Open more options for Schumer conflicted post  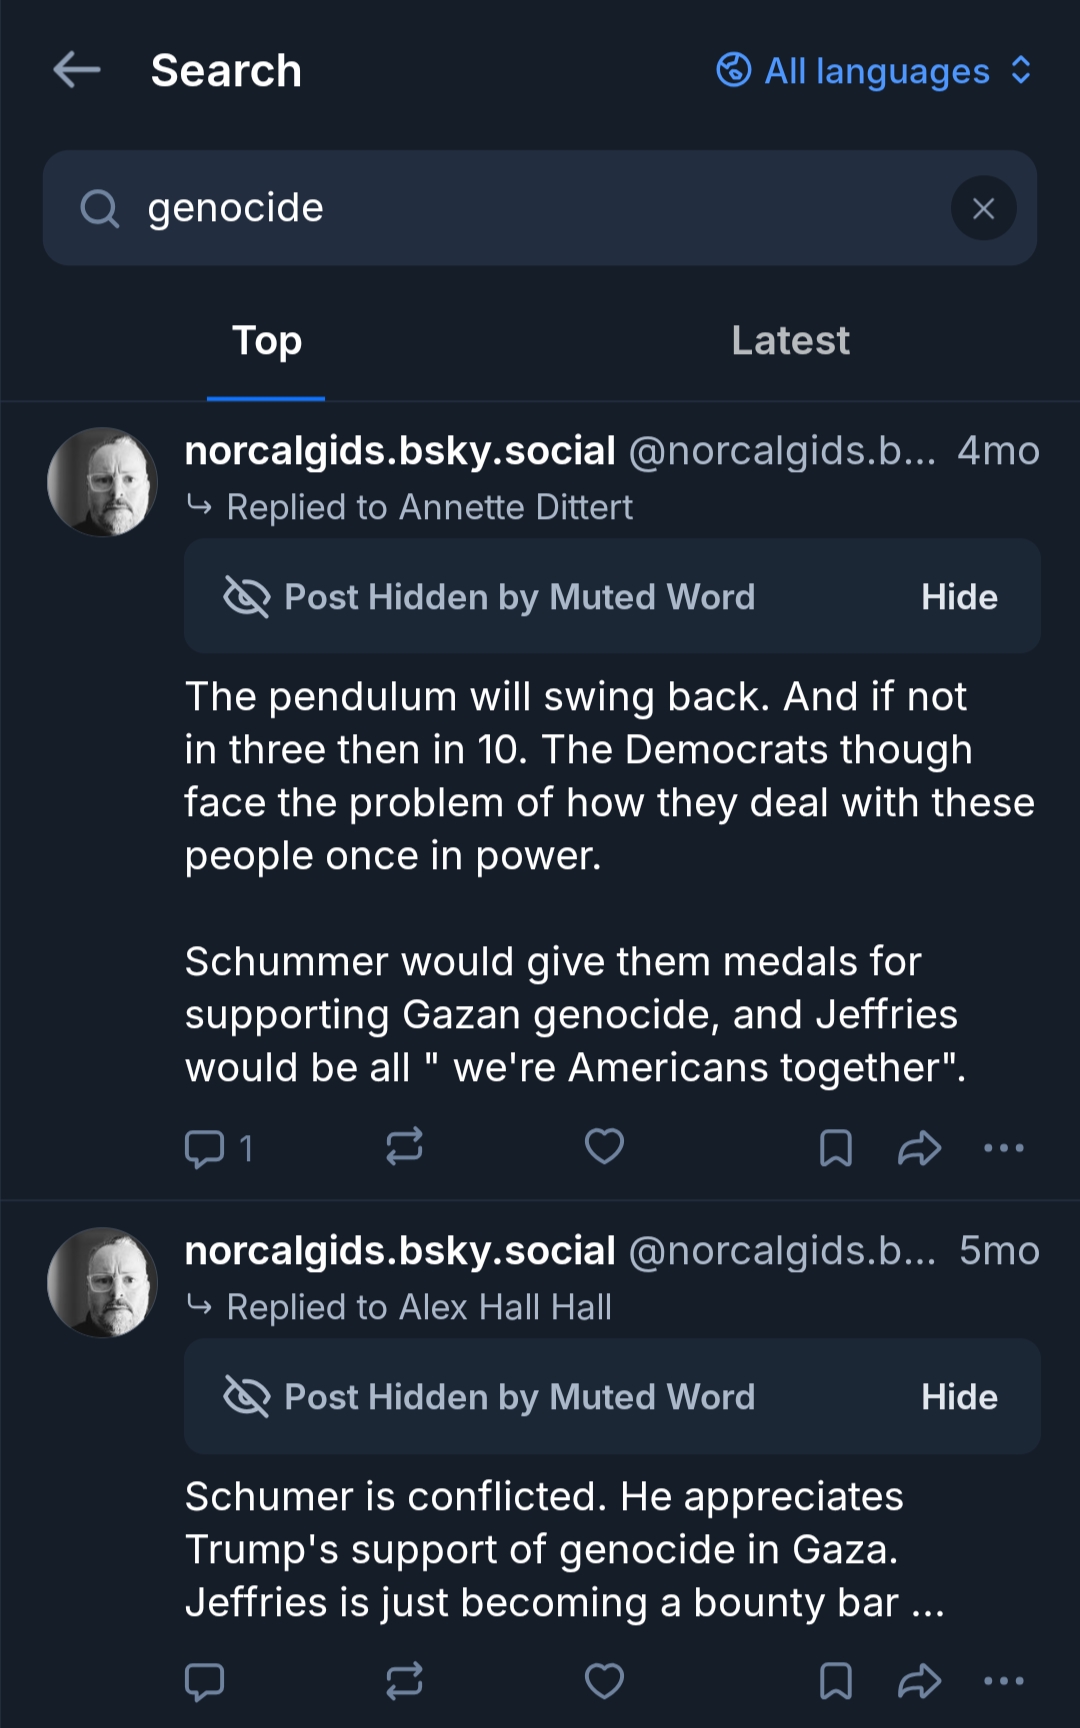click(1003, 1682)
